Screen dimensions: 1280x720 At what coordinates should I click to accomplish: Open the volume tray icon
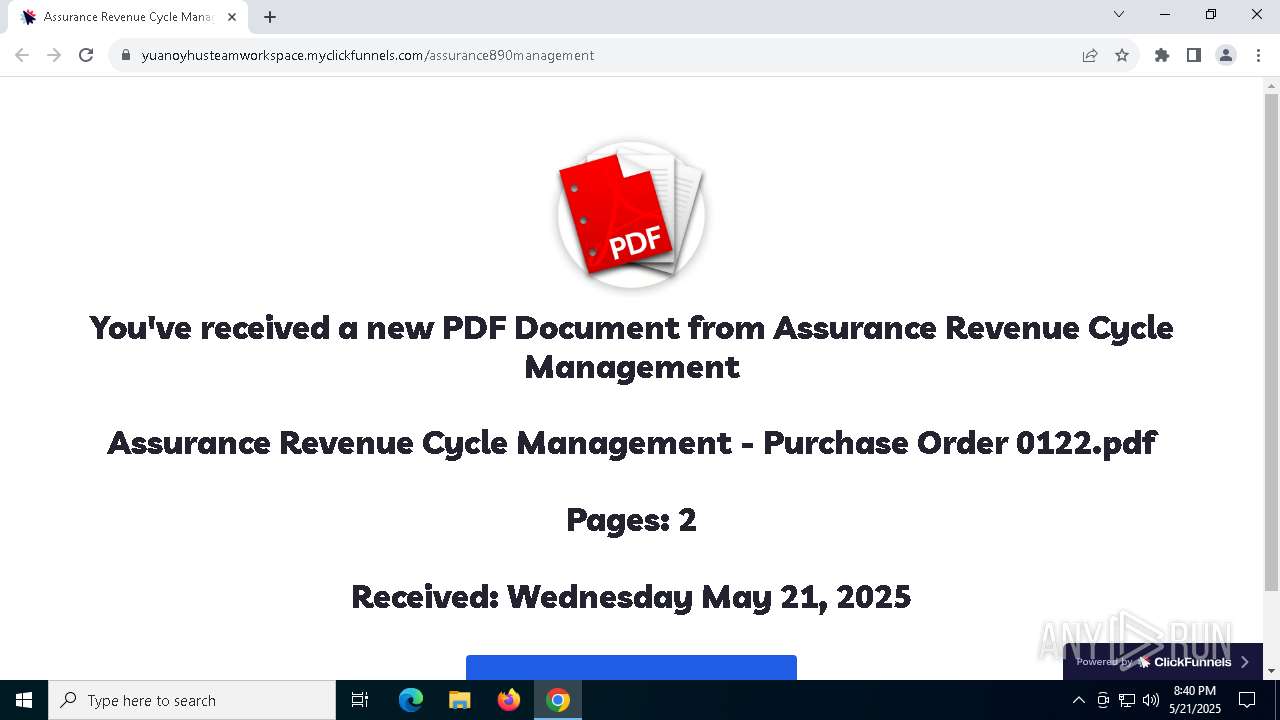[x=1151, y=700]
